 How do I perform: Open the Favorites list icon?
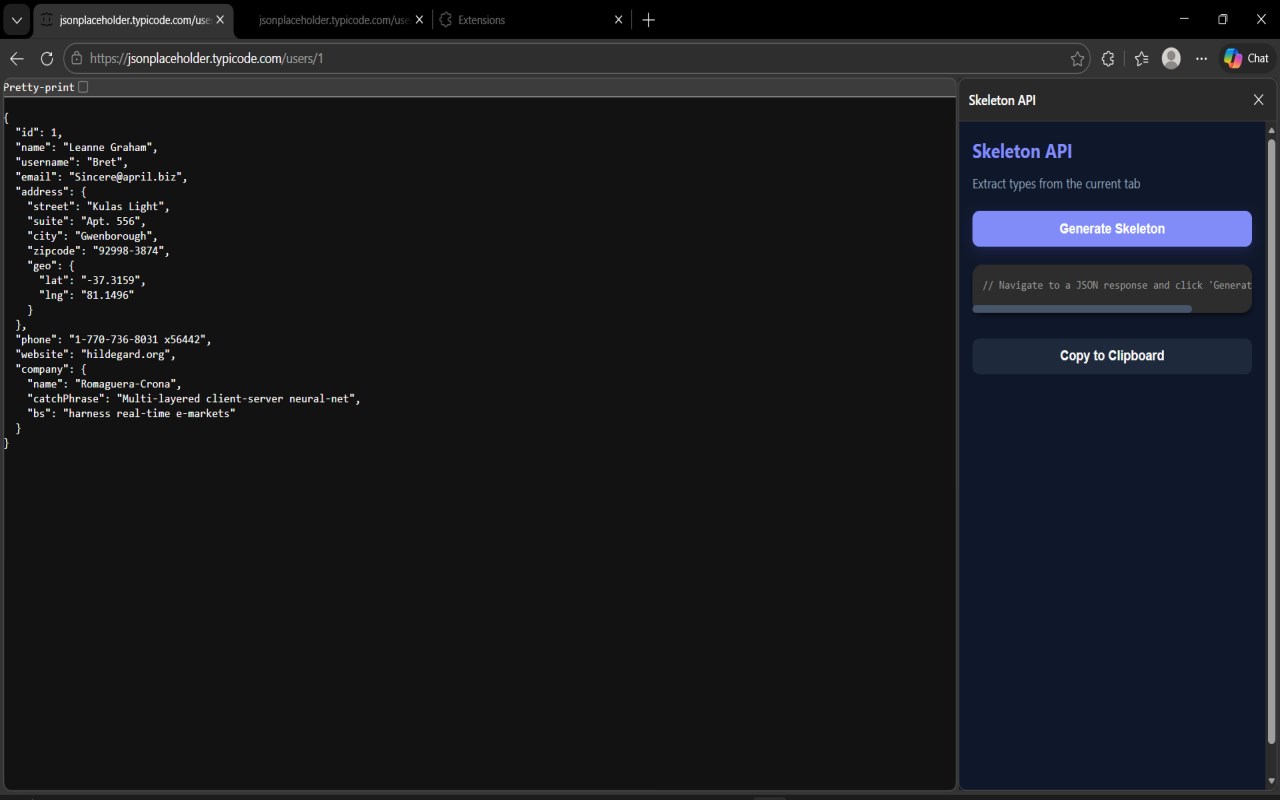pyautogui.click(x=1142, y=59)
